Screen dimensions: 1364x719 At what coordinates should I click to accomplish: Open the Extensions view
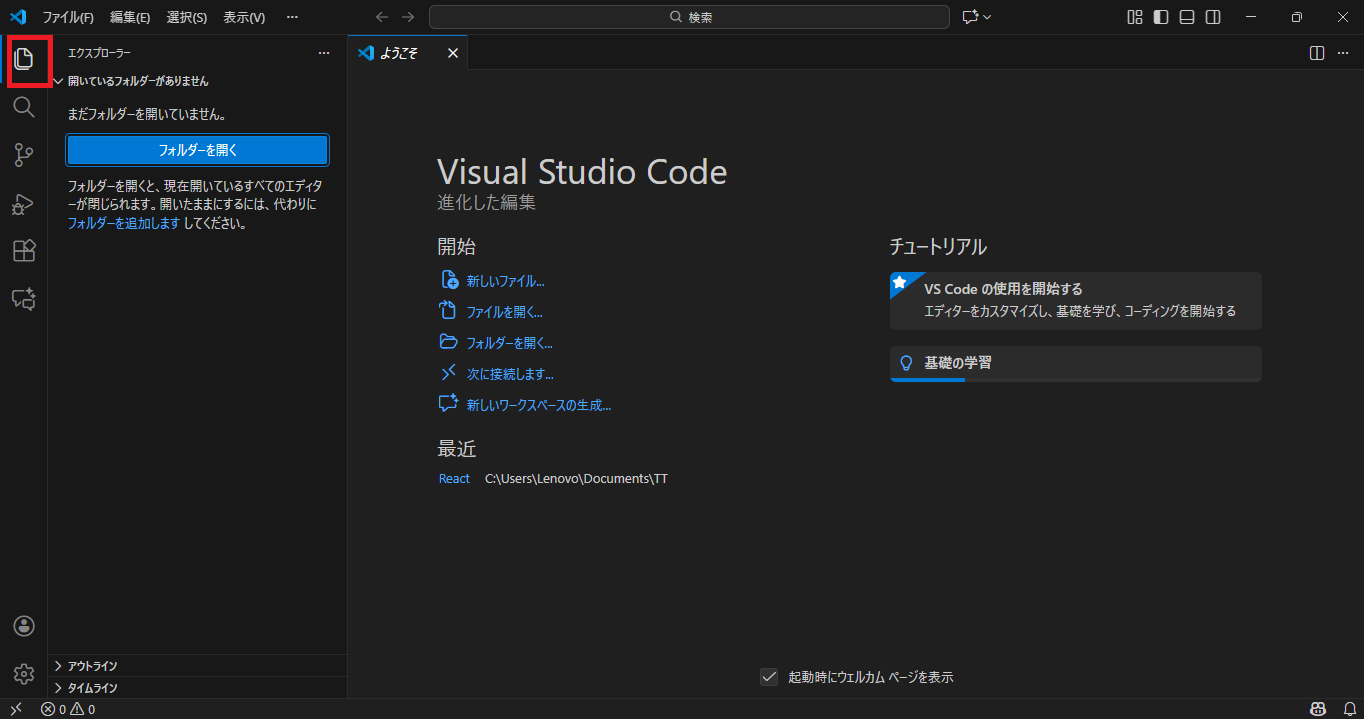tap(24, 251)
